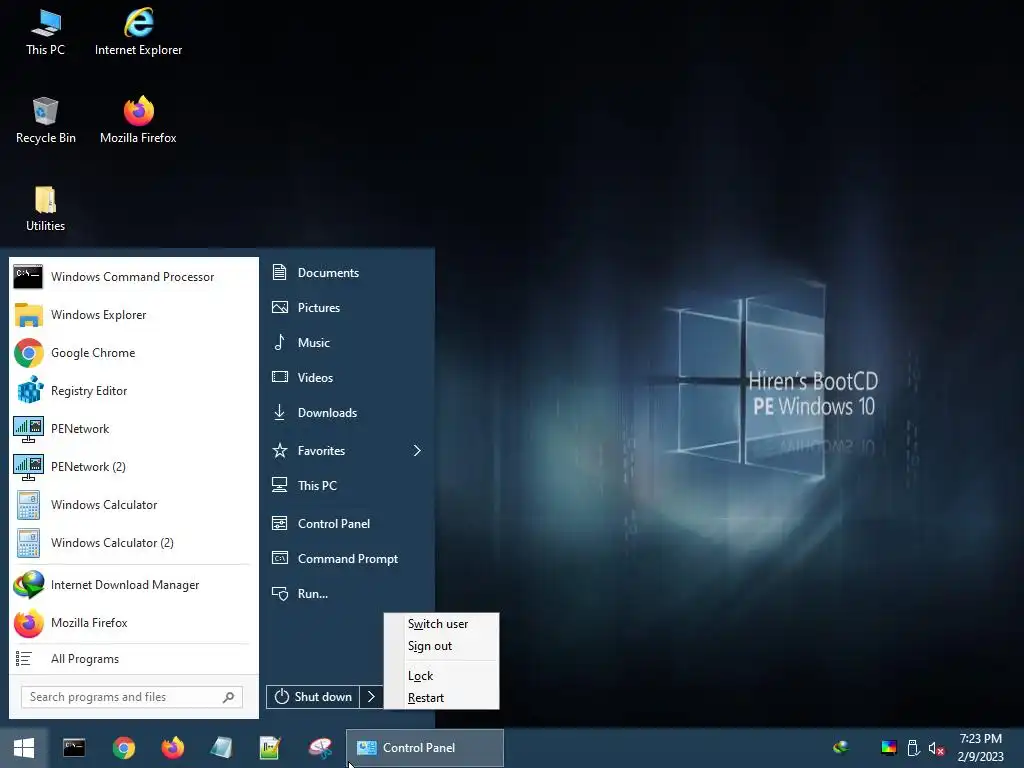Click the volume muted tray icon
The width and height of the screenshot is (1024, 768).
click(x=936, y=748)
